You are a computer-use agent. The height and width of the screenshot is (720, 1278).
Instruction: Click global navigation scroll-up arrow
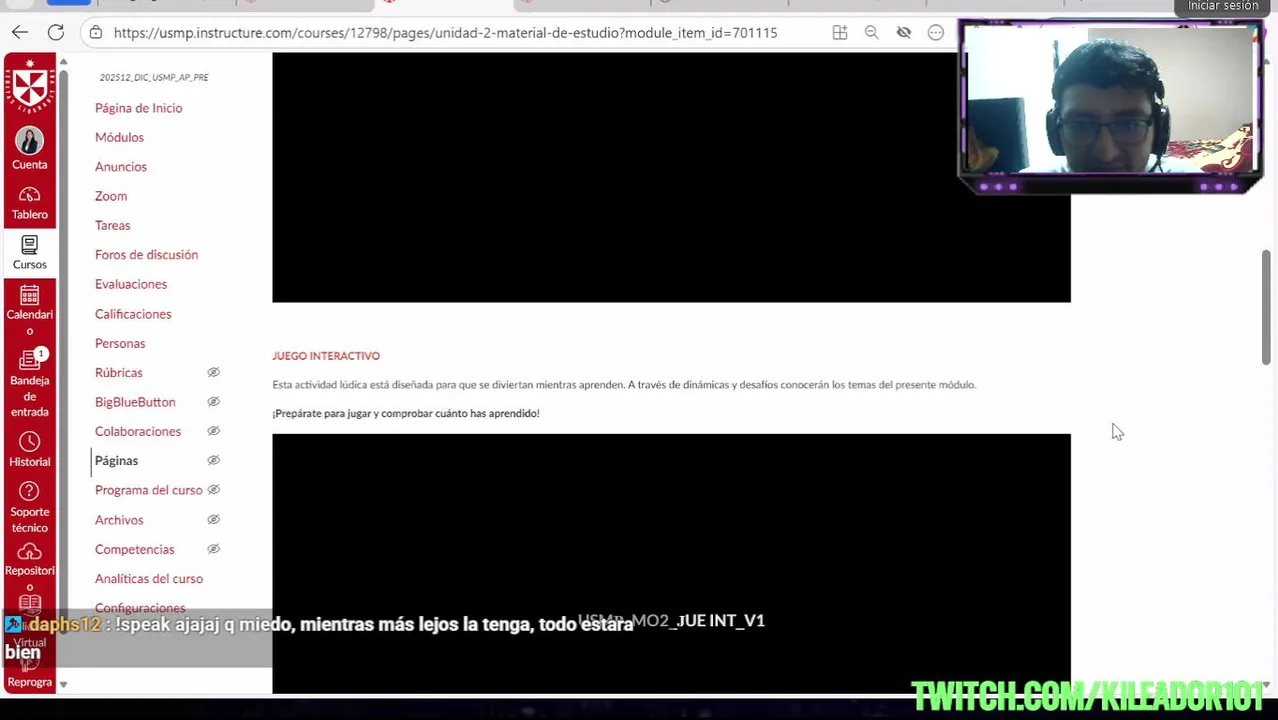click(63, 63)
